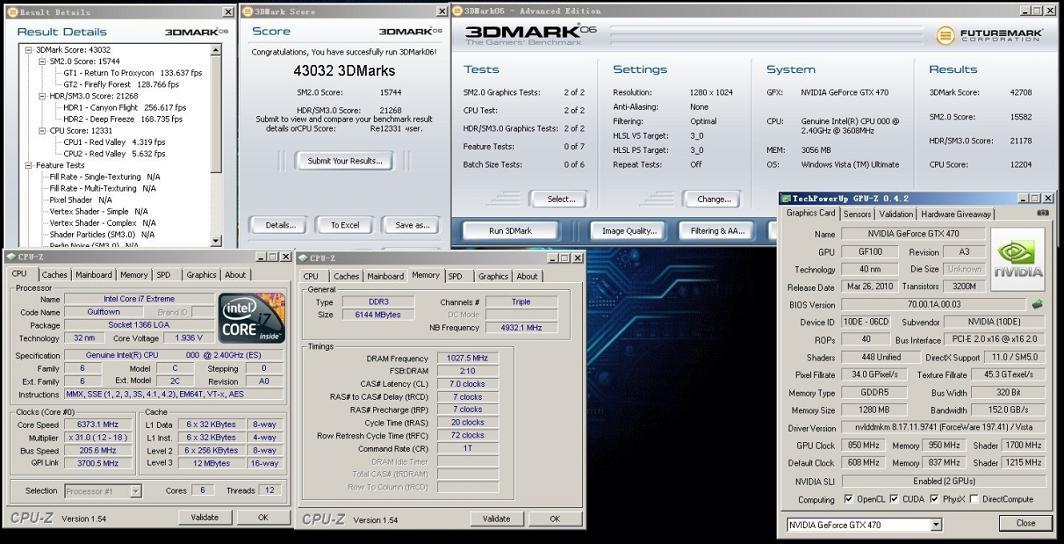Open the Processor #1 selection dropdown

pos(136,490)
